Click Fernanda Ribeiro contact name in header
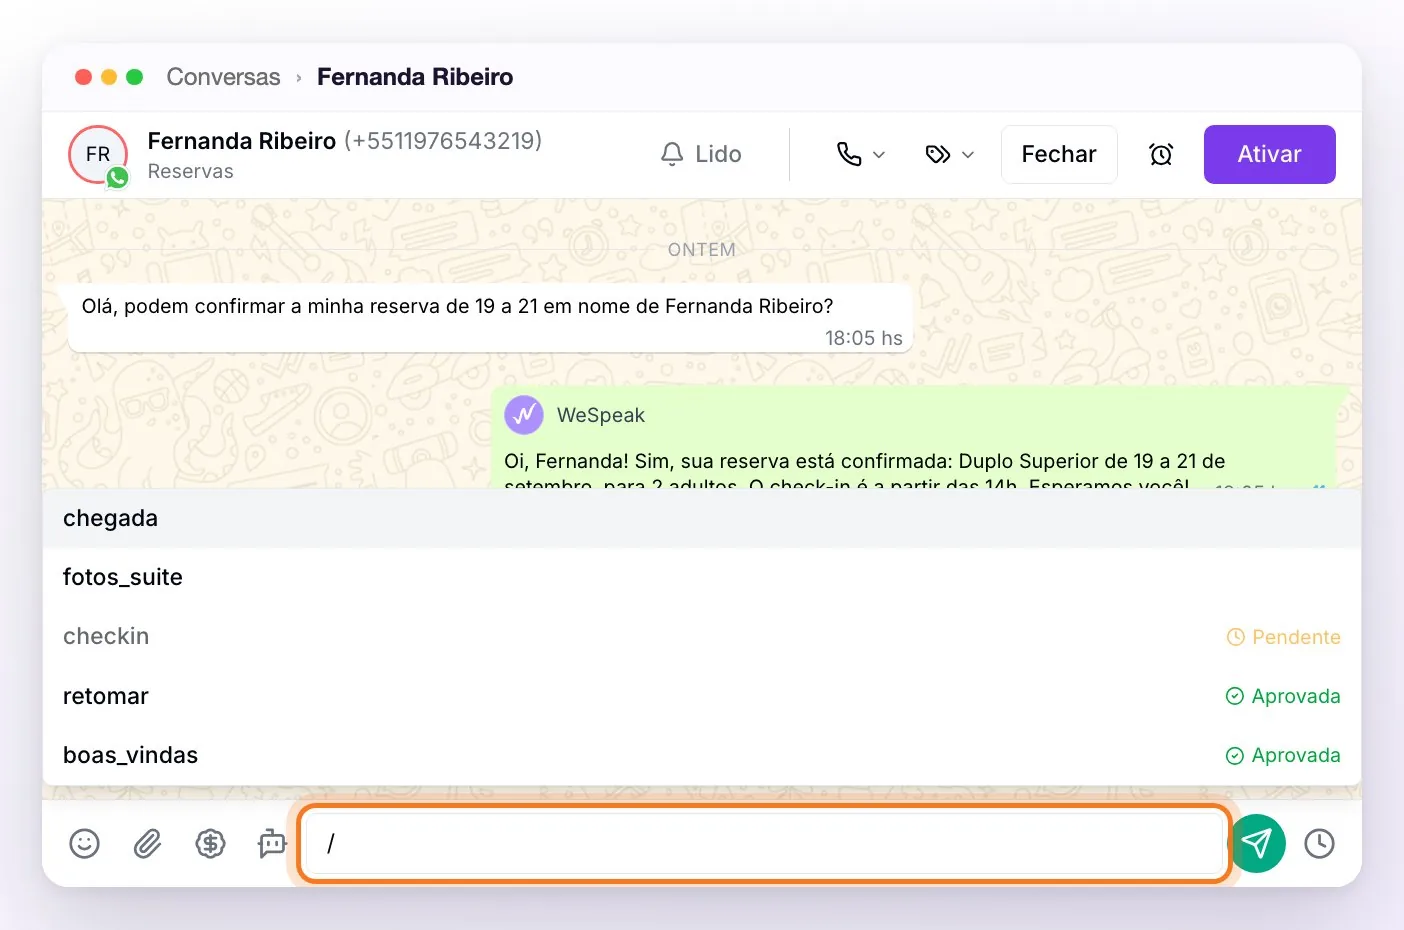The width and height of the screenshot is (1404, 930). [x=241, y=141]
